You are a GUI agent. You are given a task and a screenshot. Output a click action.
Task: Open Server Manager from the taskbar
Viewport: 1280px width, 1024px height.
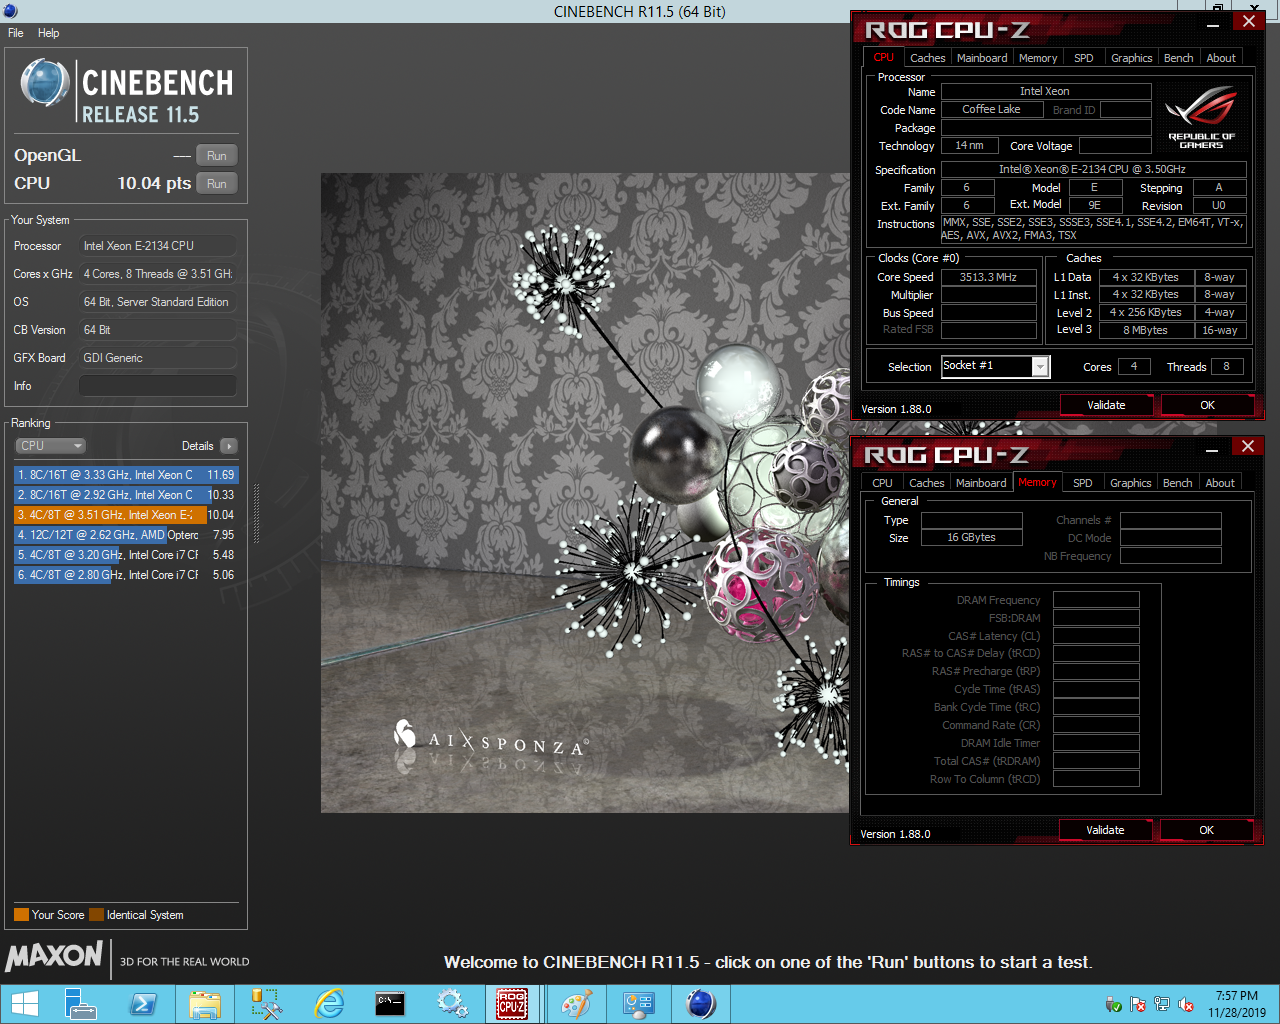pyautogui.click(x=80, y=1004)
